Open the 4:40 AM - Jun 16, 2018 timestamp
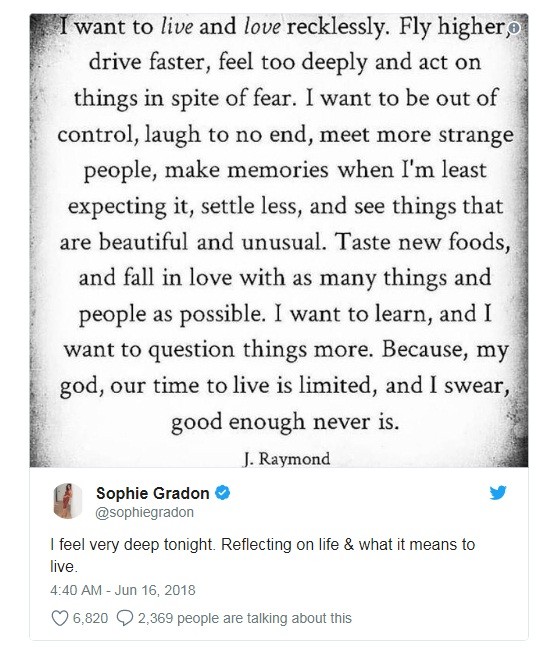Screen dimensions: 550x653 click(123, 590)
